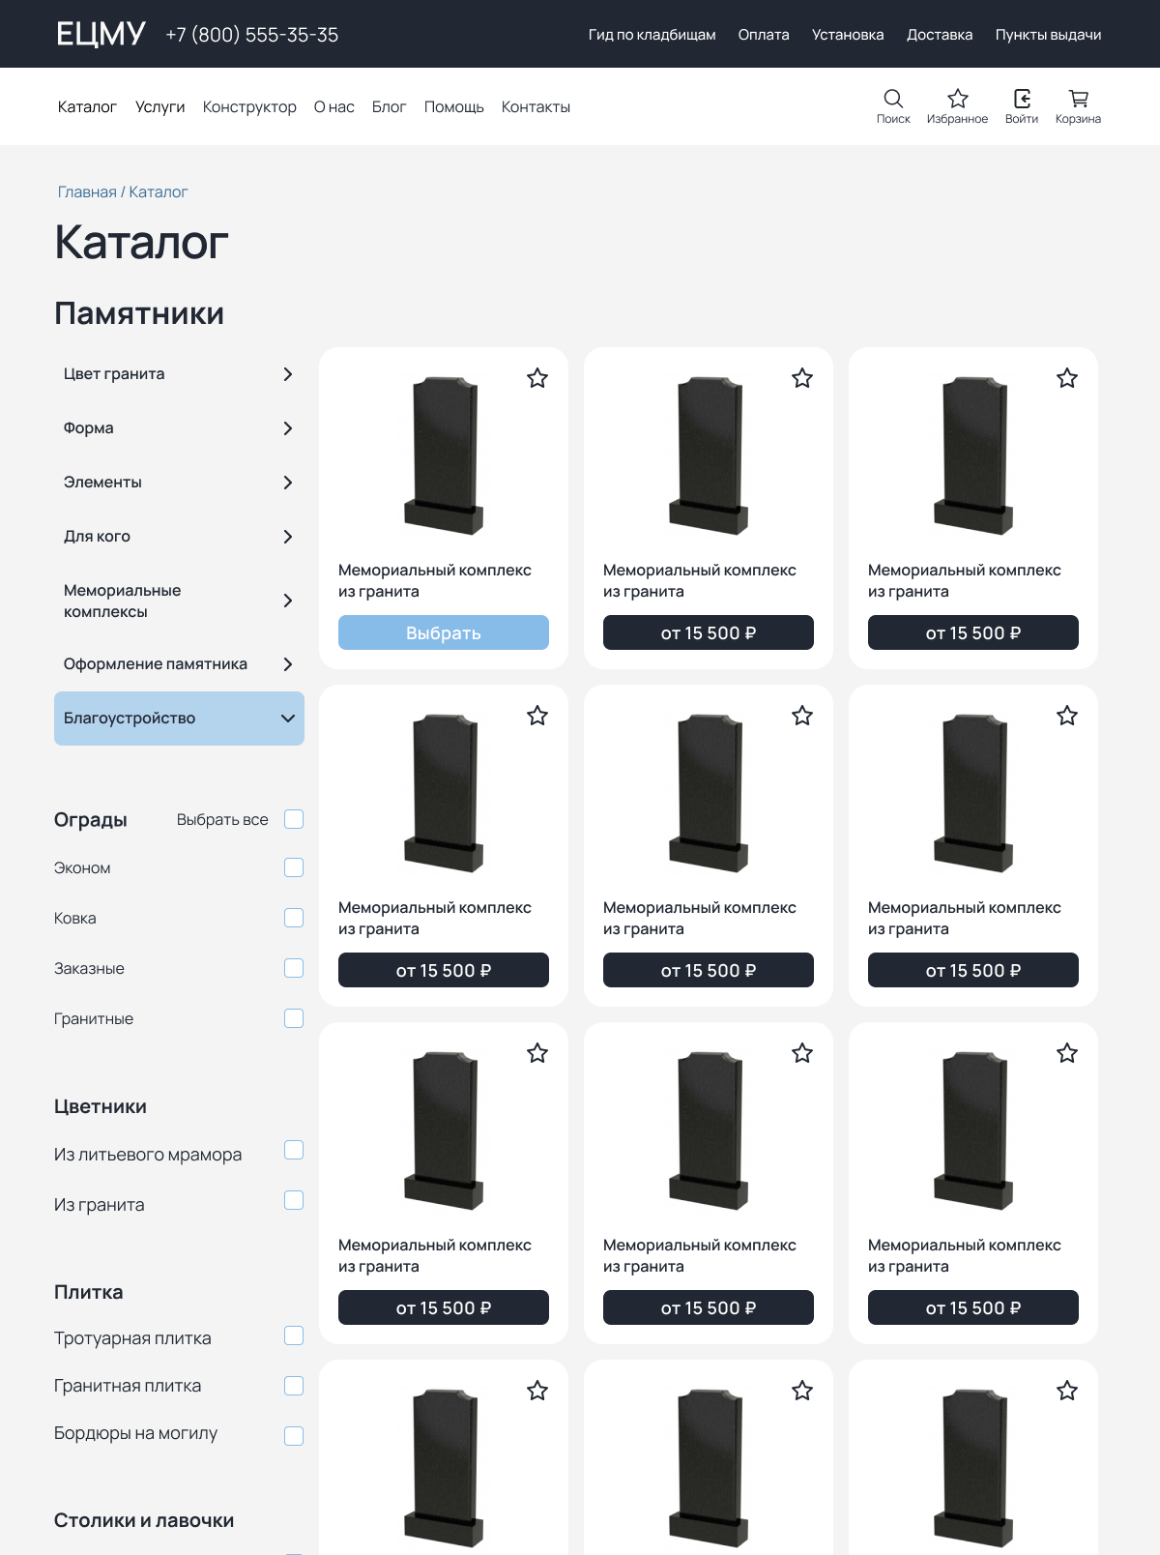Open Гид по кладбищам link

[652, 34]
